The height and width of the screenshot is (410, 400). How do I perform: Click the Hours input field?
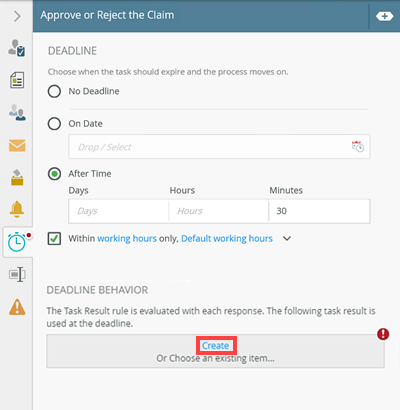click(219, 211)
